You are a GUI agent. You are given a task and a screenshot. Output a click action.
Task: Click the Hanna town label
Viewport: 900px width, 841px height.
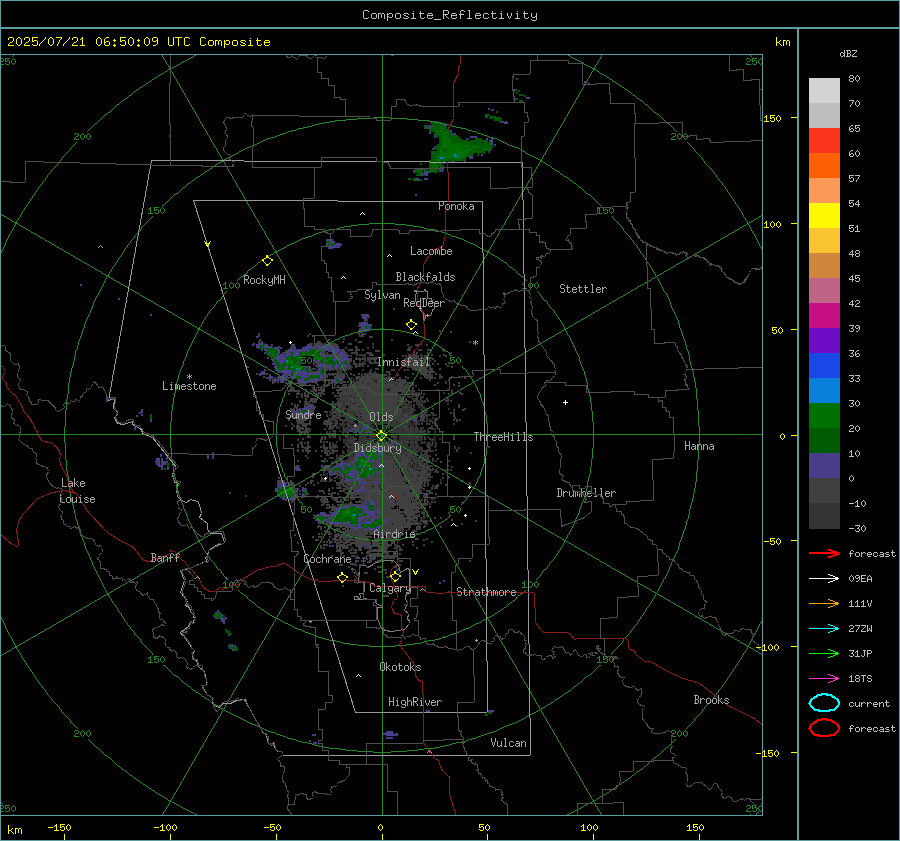point(699,446)
